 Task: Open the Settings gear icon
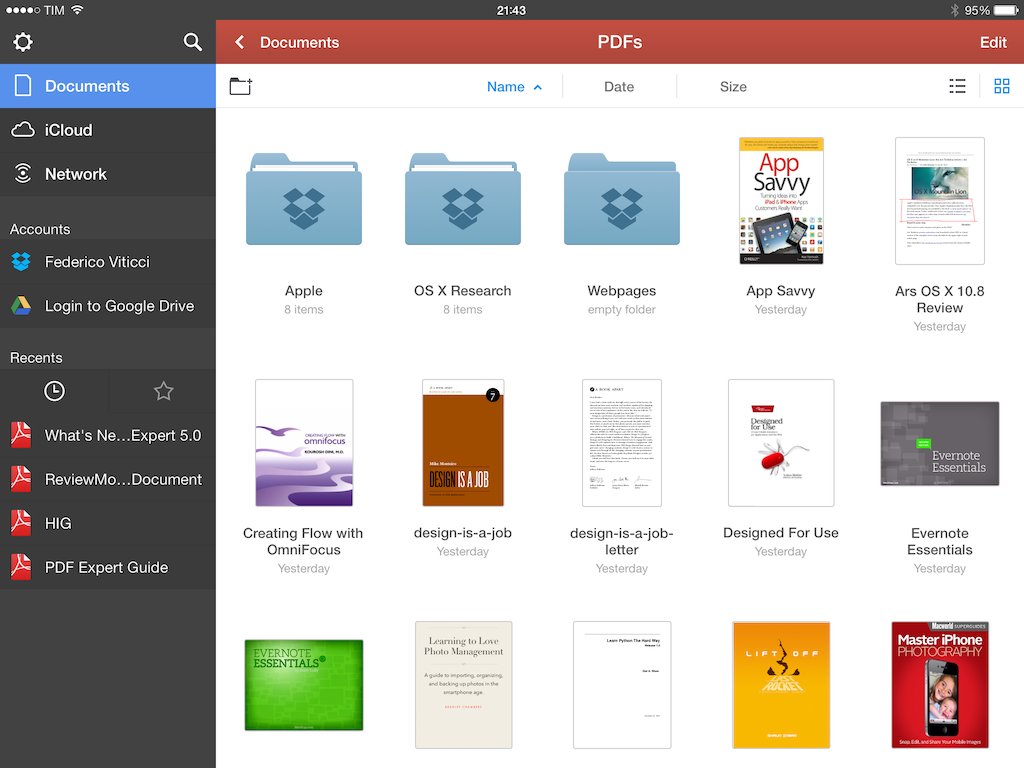coord(22,42)
